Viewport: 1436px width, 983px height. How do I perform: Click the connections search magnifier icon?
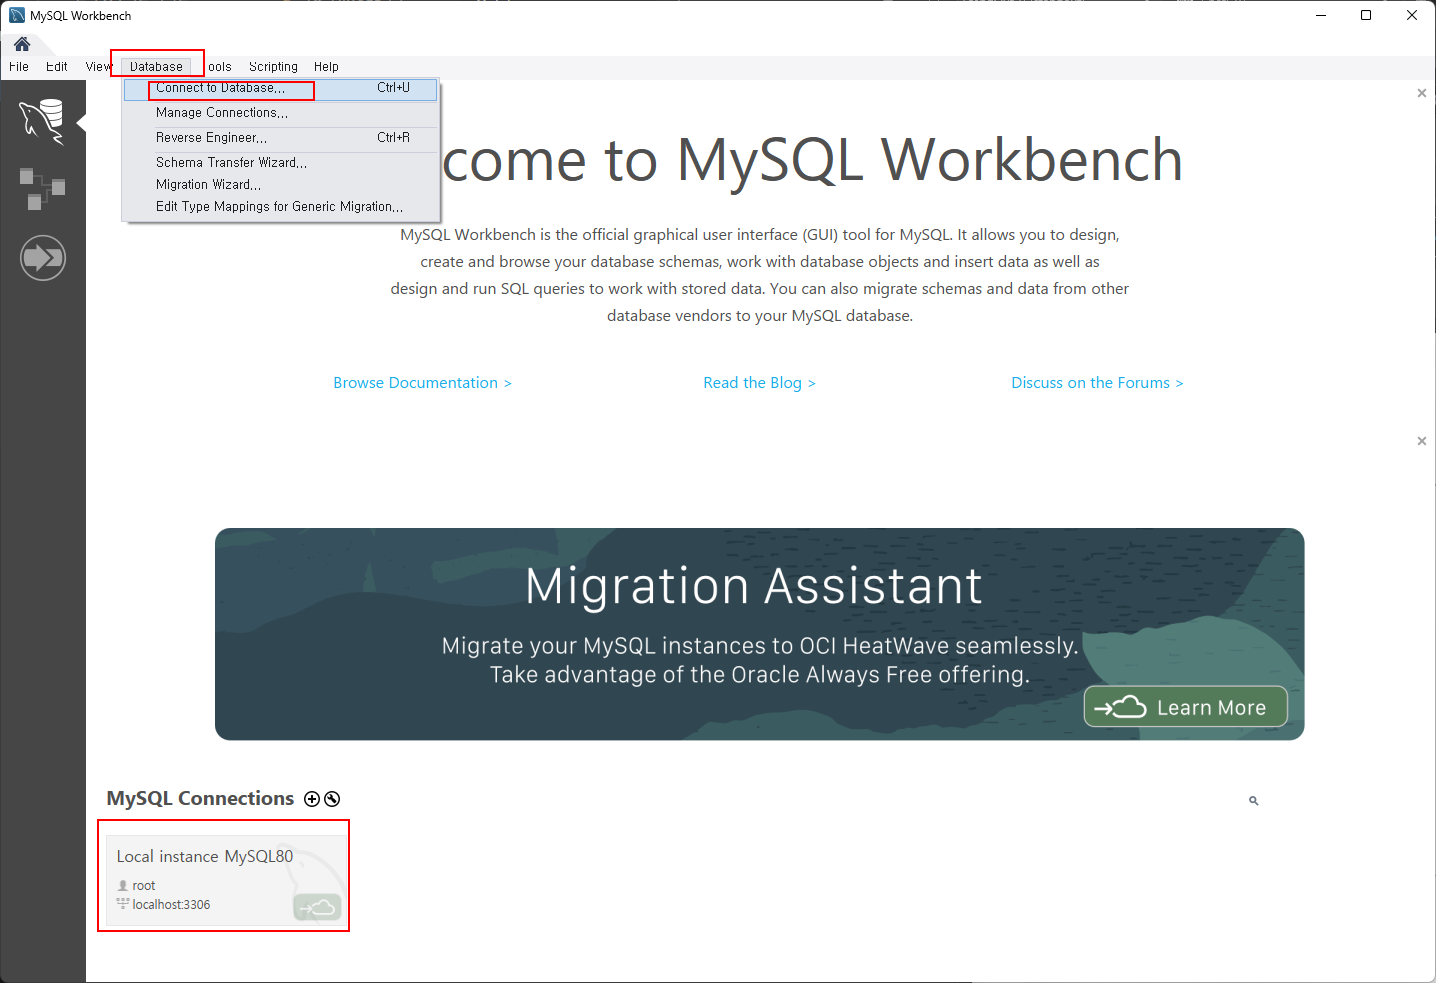(x=1253, y=801)
